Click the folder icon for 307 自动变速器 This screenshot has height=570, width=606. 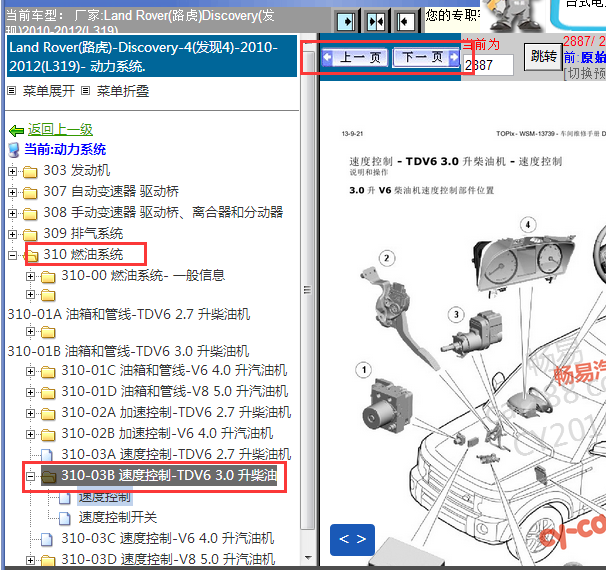[x=30, y=192]
